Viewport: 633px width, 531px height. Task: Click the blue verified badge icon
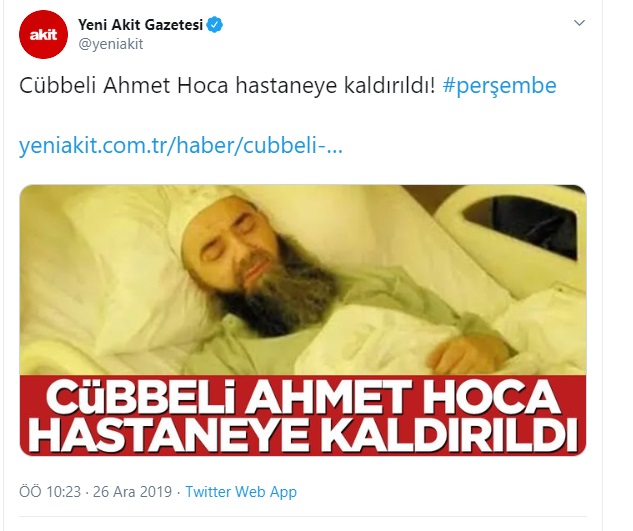click(215, 25)
